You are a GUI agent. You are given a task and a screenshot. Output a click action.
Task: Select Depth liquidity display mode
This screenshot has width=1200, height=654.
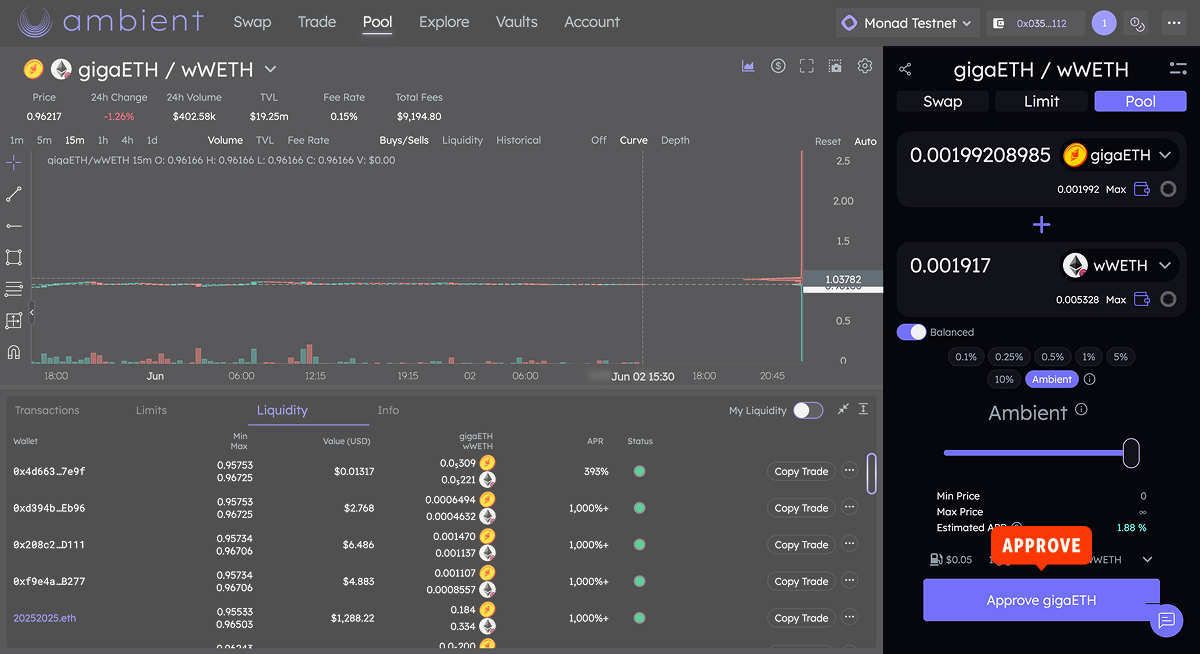click(675, 140)
